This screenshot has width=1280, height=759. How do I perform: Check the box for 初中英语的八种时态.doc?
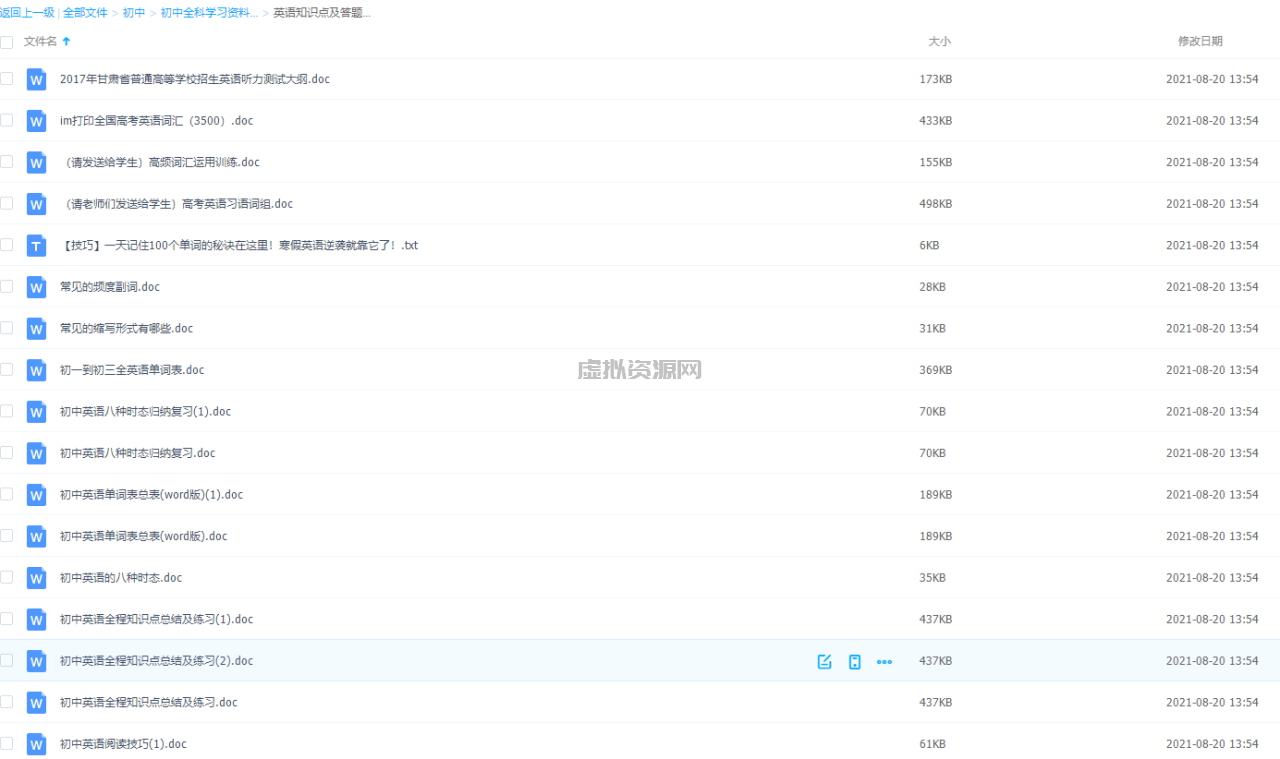coord(6,577)
